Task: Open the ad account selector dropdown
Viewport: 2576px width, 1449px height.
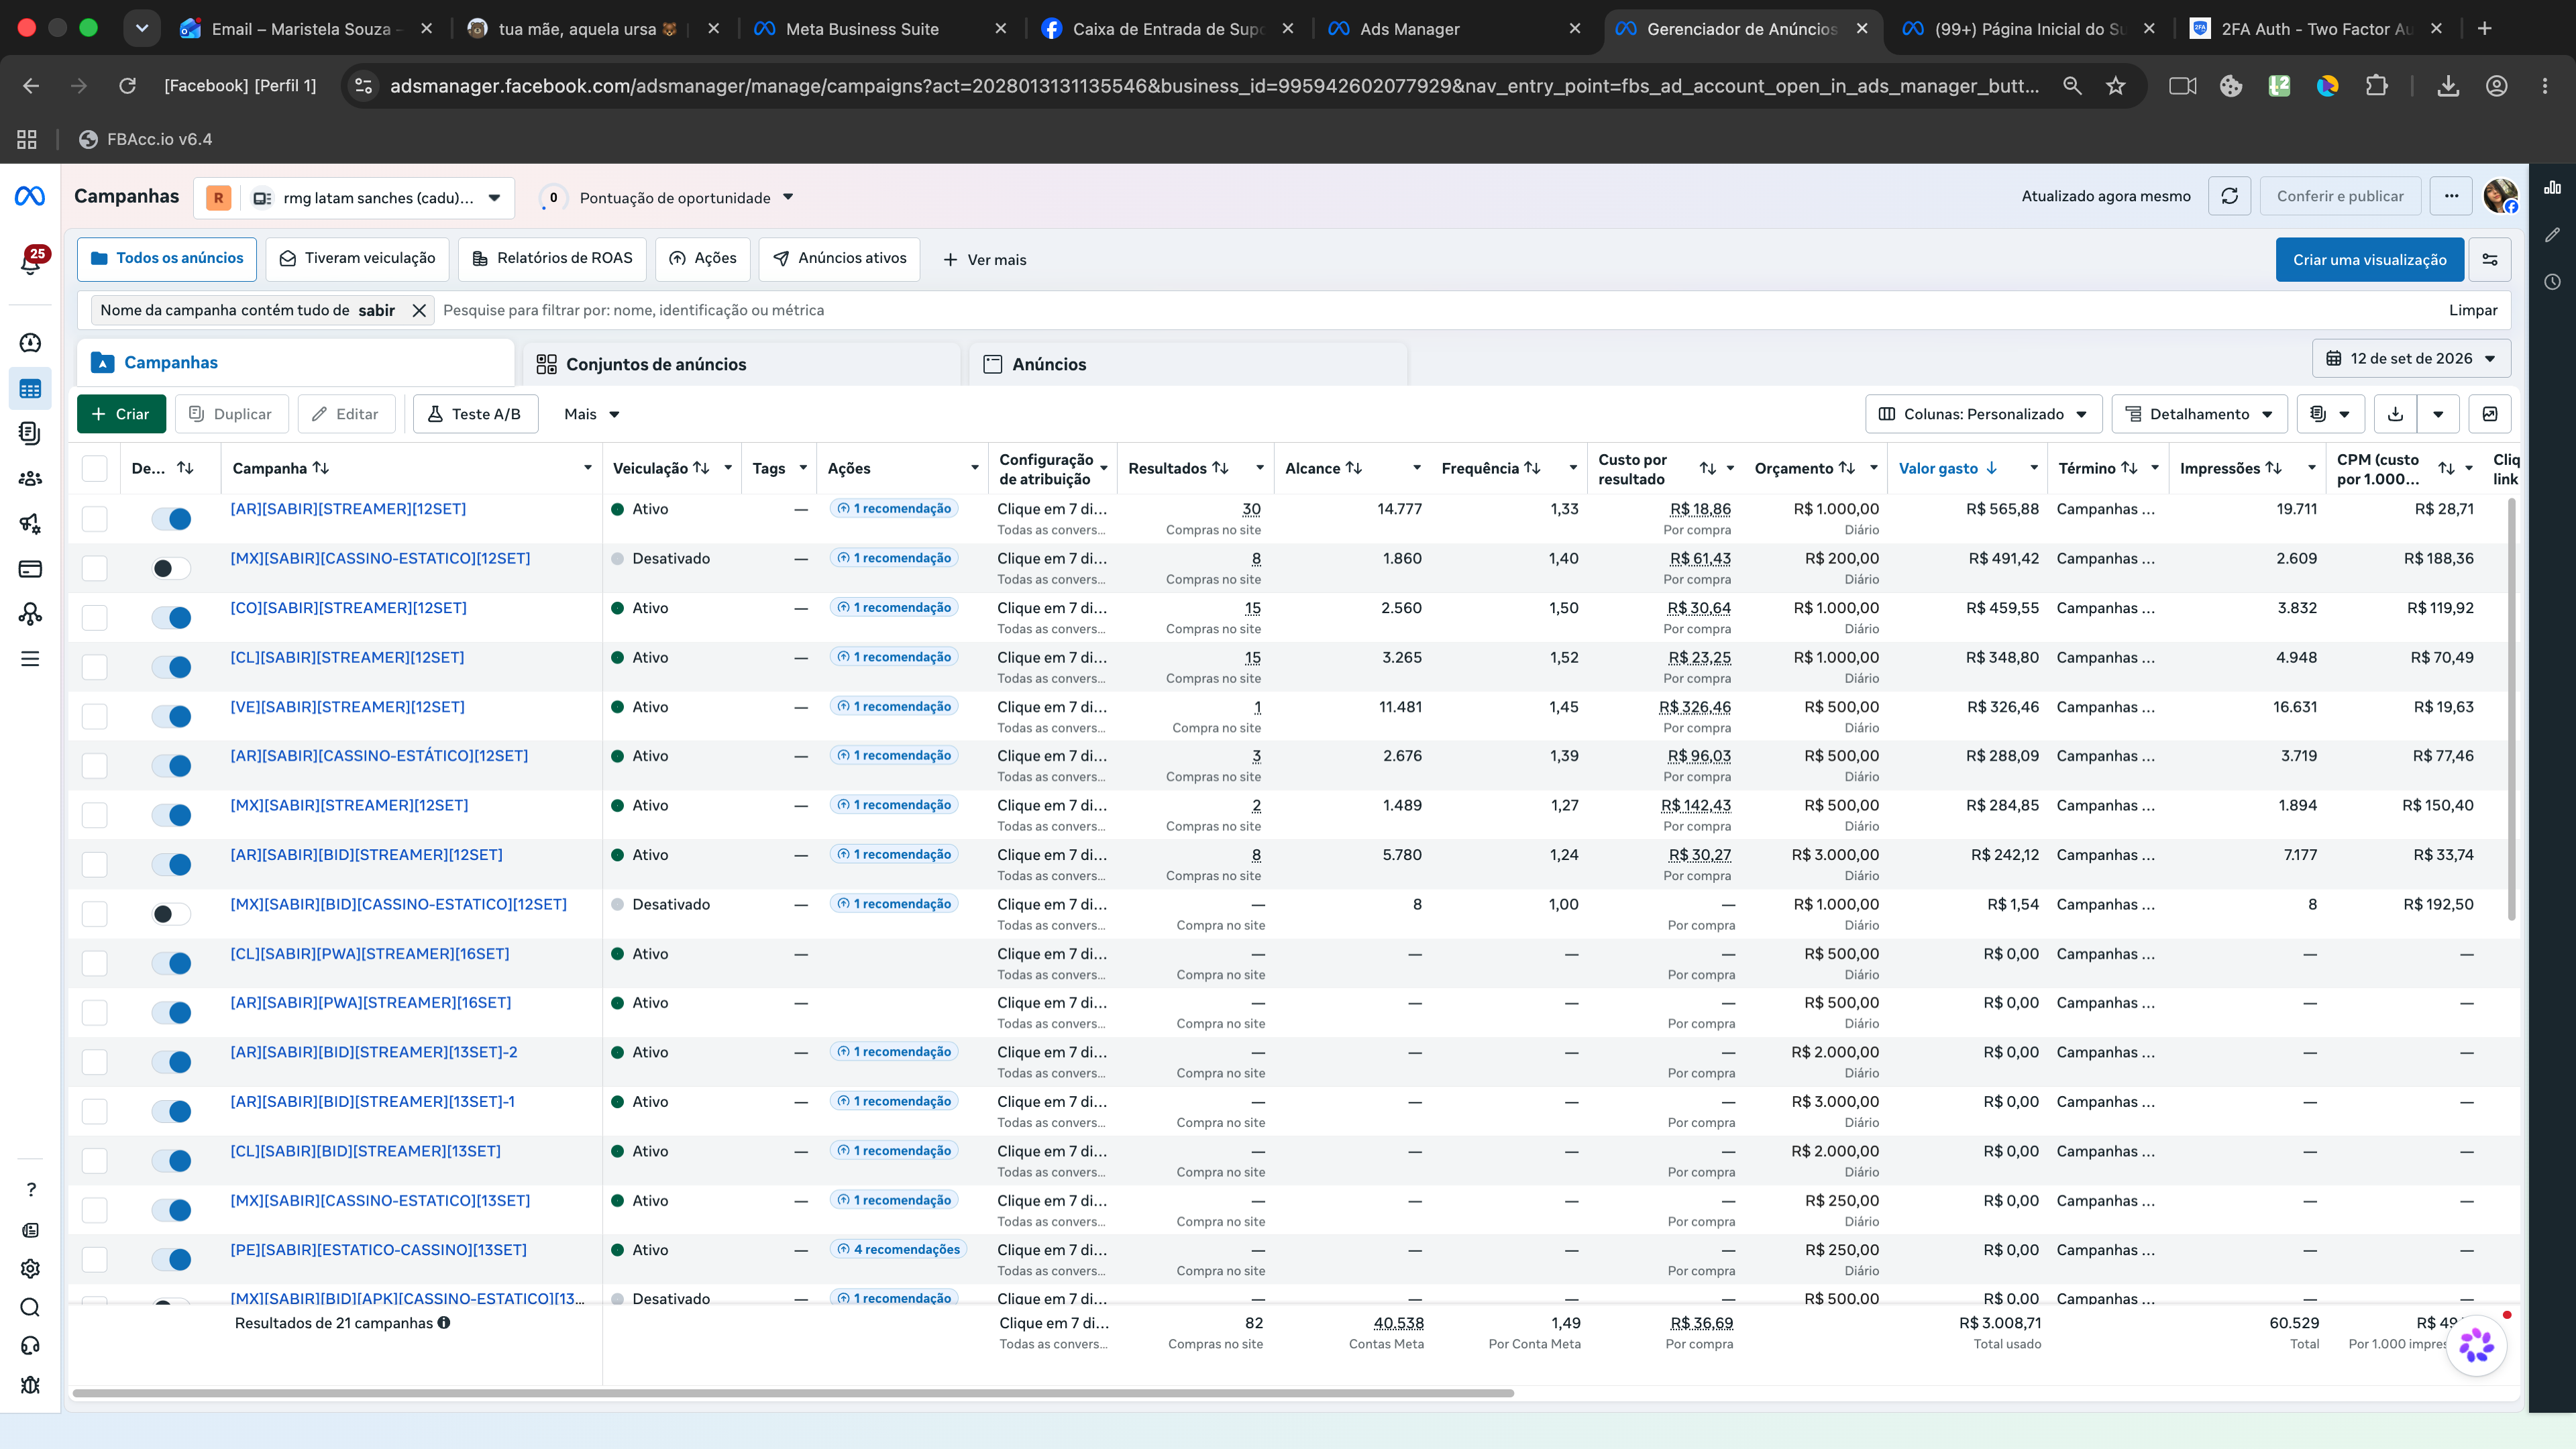Action: pyautogui.click(x=354, y=198)
